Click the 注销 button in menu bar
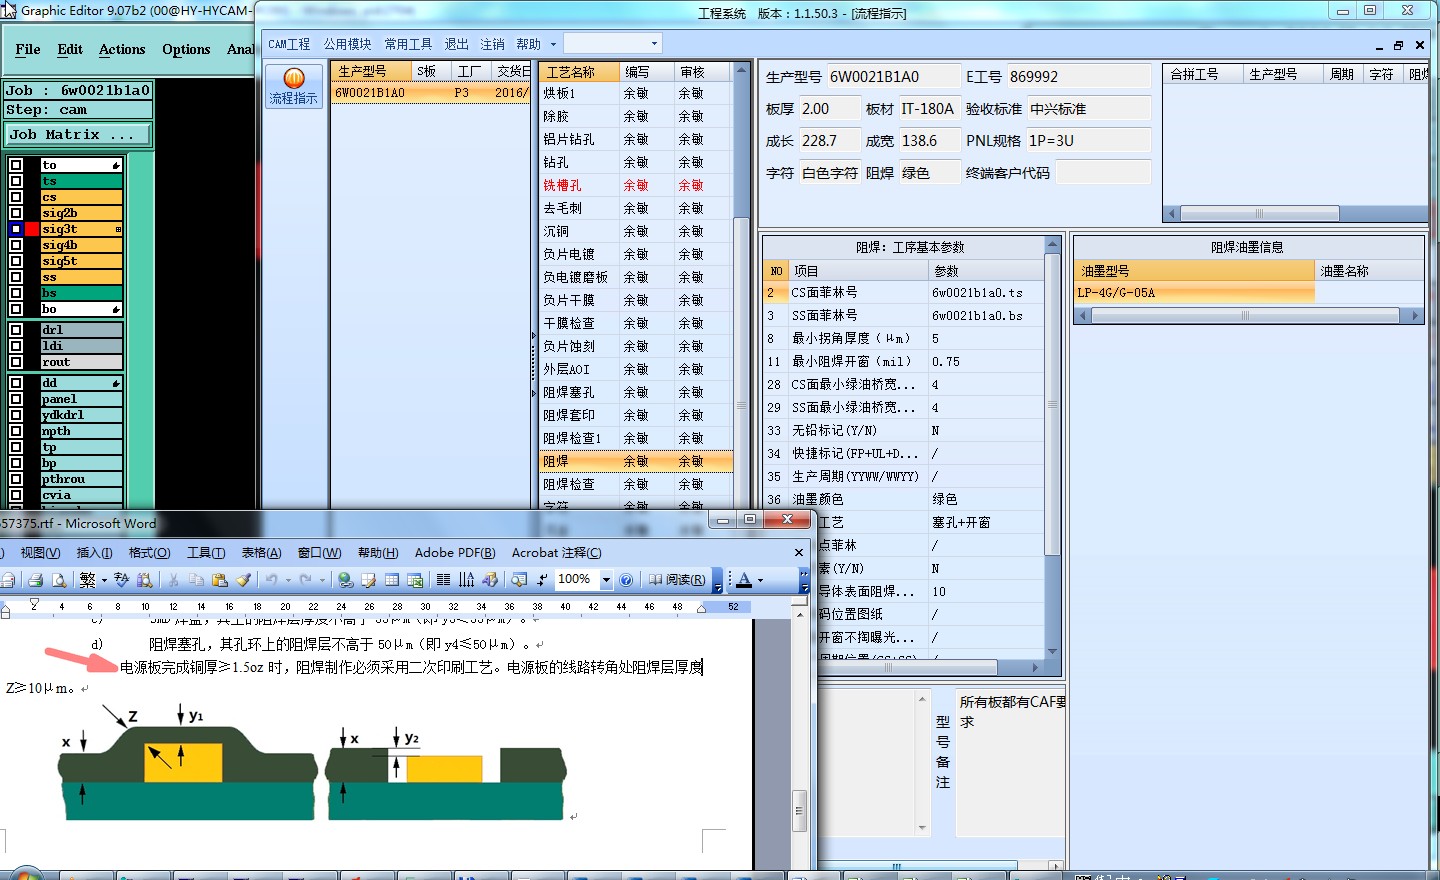 492,44
